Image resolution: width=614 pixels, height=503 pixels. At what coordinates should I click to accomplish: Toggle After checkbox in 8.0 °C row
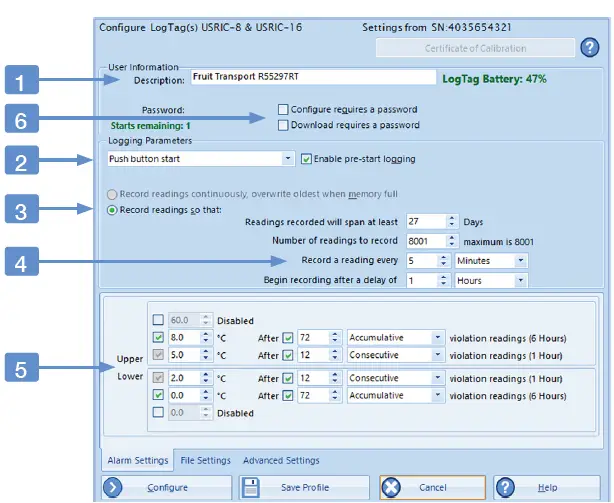click(x=288, y=337)
